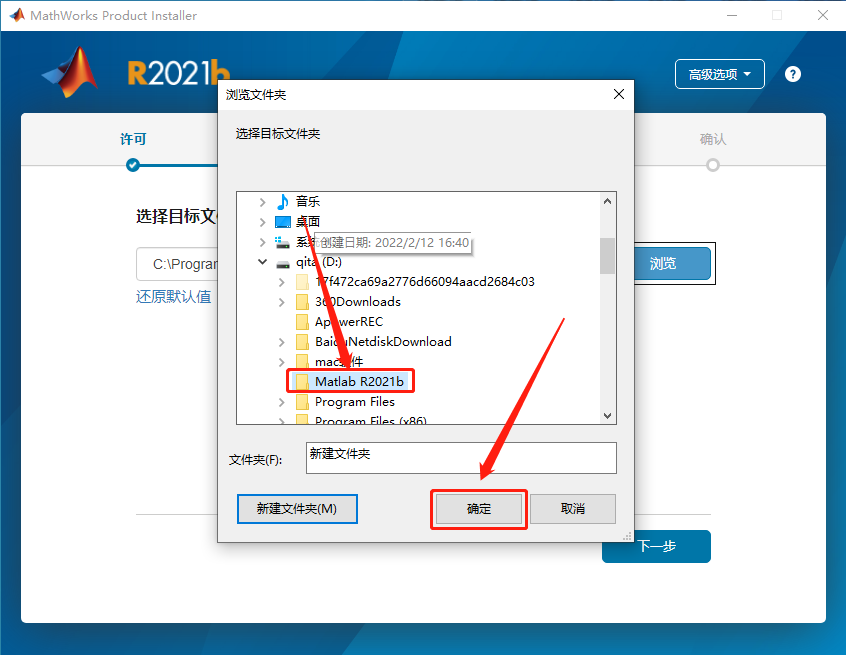Click the destination path input field
The width and height of the screenshot is (846, 655).
[177, 264]
